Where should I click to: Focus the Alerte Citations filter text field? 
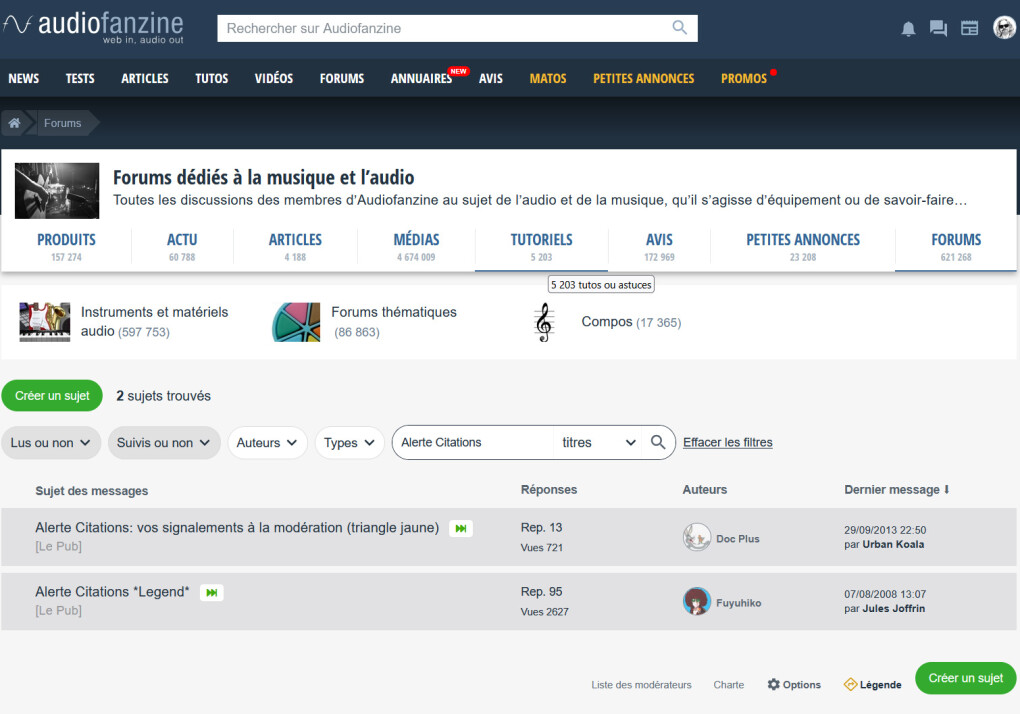click(474, 442)
